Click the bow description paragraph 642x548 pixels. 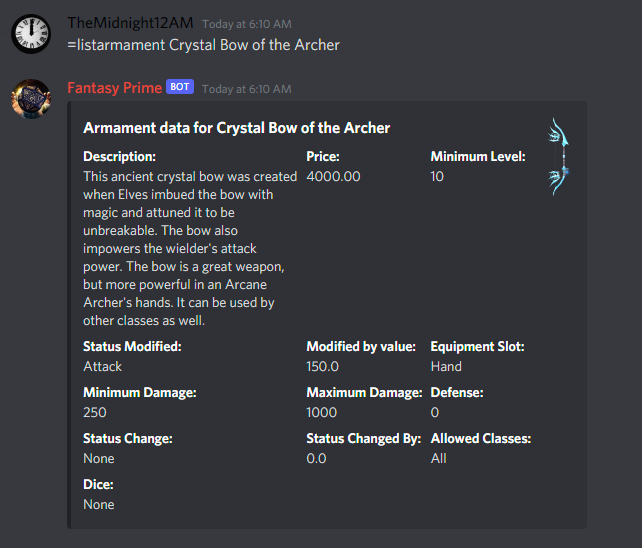pyautogui.click(x=189, y=248)
